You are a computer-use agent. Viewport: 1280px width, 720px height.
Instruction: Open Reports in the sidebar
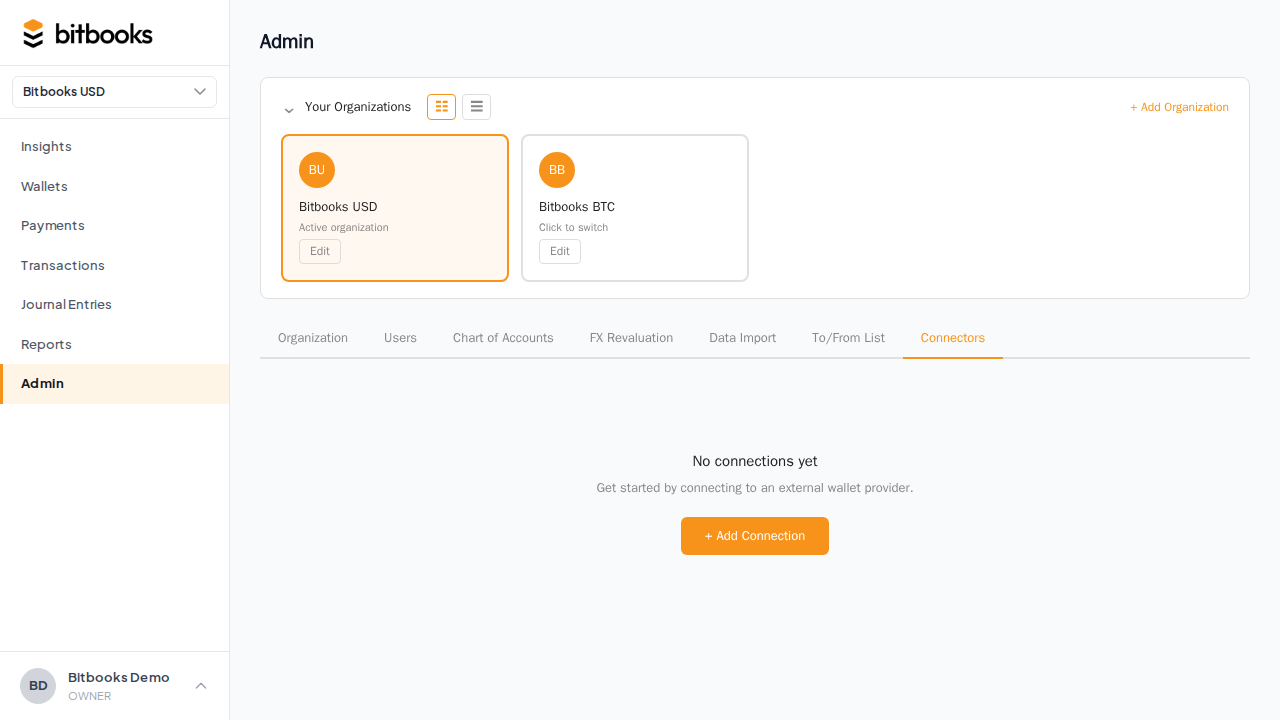point(114,344)
